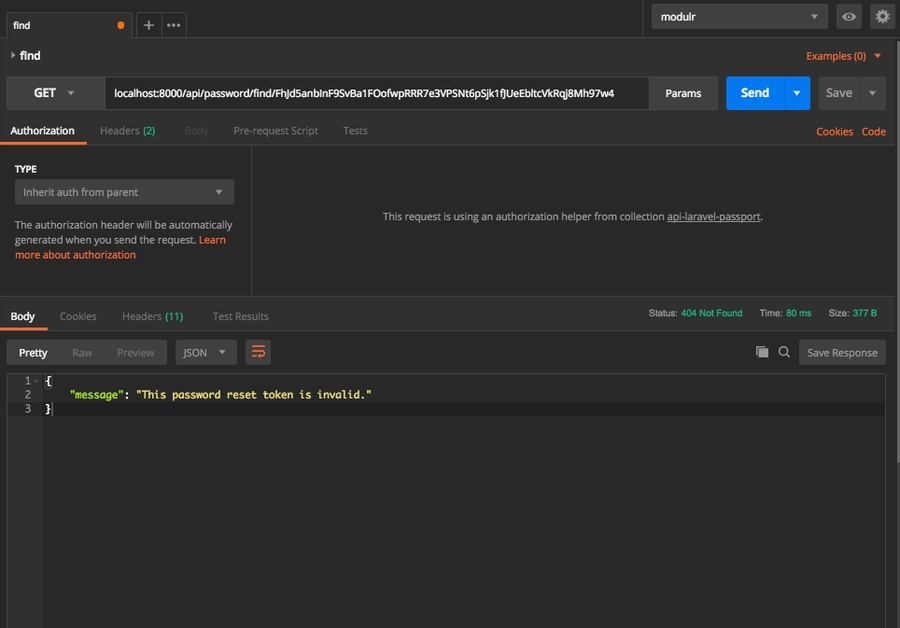Expand the JSON format dropdown

(x=206, y=352)
